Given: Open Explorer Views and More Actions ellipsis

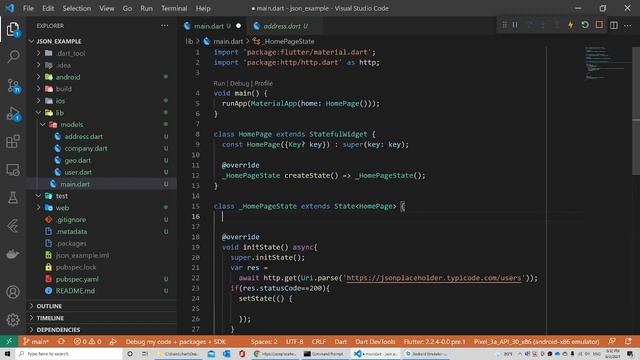Looking at the screenshot, I should pos(164,25).
